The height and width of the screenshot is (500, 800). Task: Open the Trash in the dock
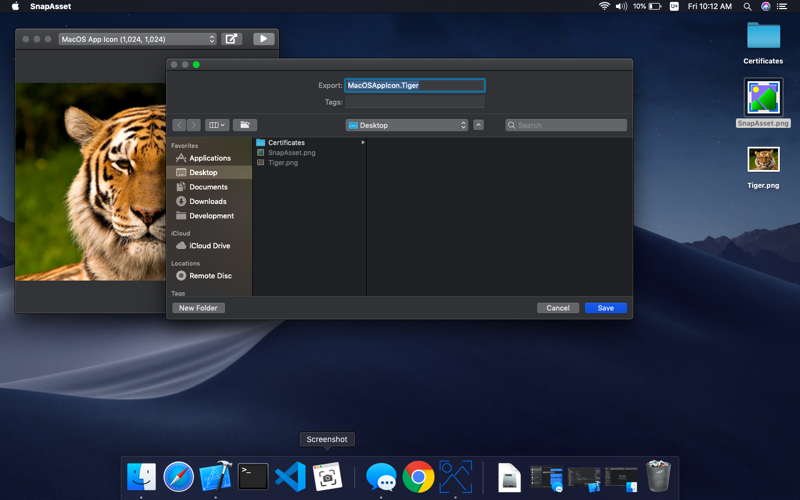pyautogui.click(x=658, y=476)
